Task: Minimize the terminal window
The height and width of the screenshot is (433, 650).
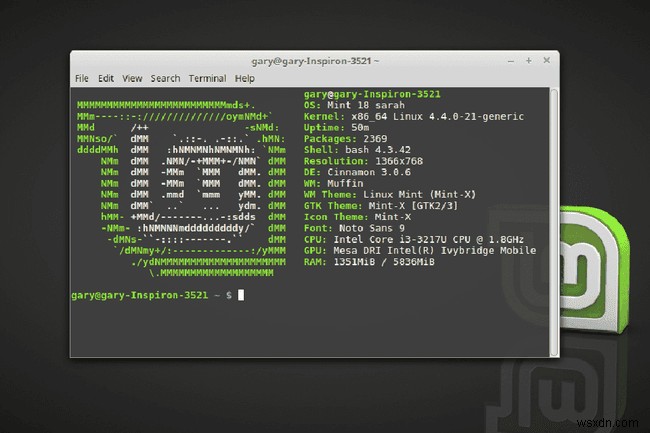Action: [511, 61]
